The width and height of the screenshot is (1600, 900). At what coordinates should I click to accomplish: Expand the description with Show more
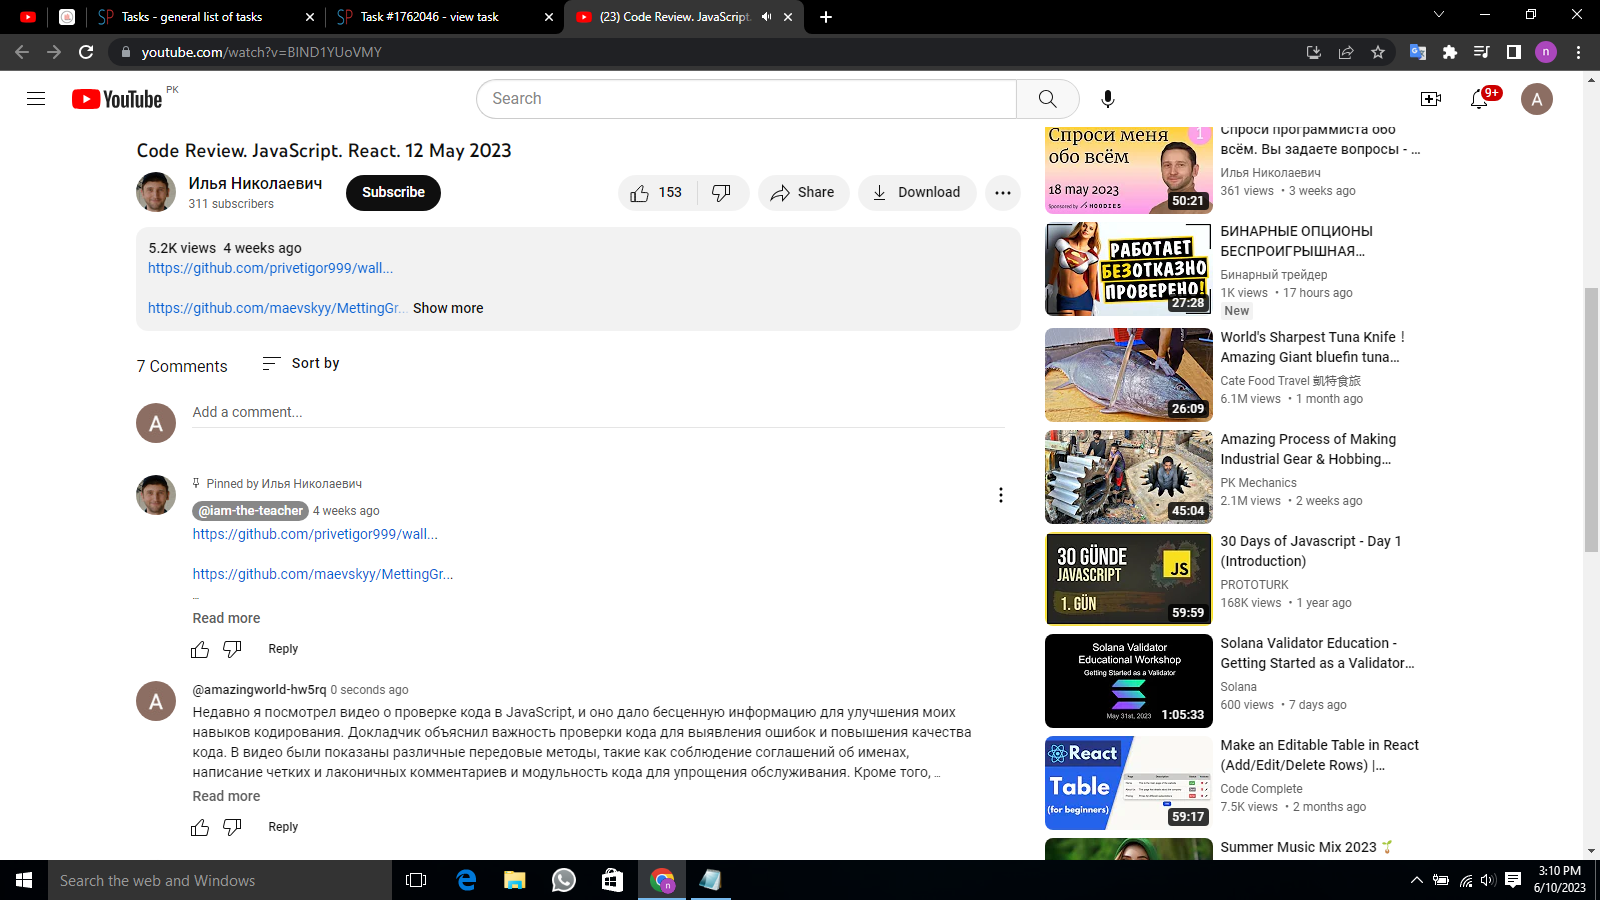(x=448, y=309)
